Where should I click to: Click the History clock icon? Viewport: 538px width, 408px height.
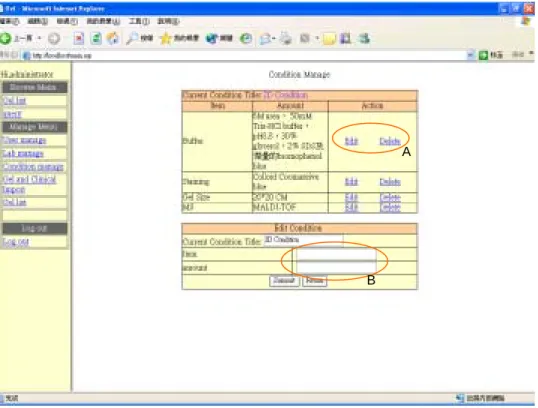tap(246, 38)
